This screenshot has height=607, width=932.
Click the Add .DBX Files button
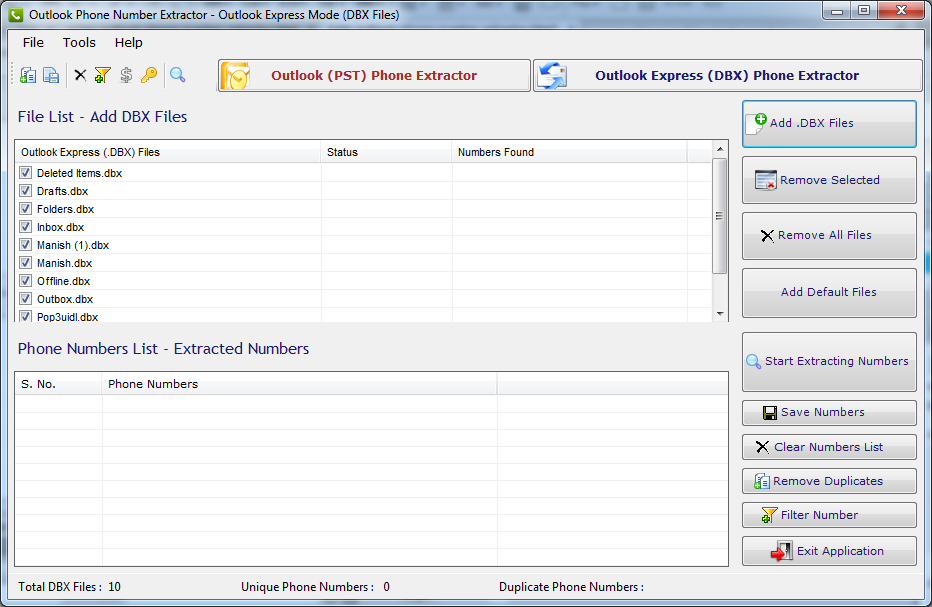click(x=829, y=124)
